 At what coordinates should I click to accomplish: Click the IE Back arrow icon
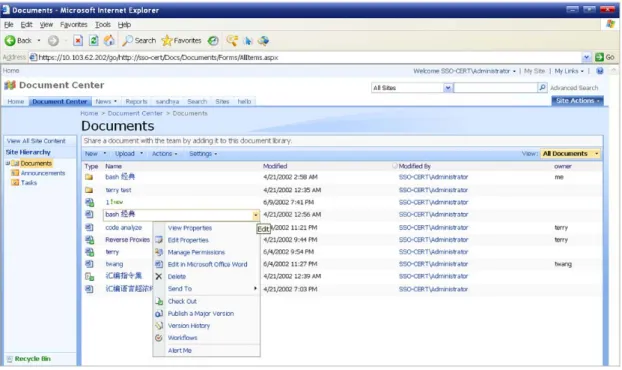(x=10, y=40)
